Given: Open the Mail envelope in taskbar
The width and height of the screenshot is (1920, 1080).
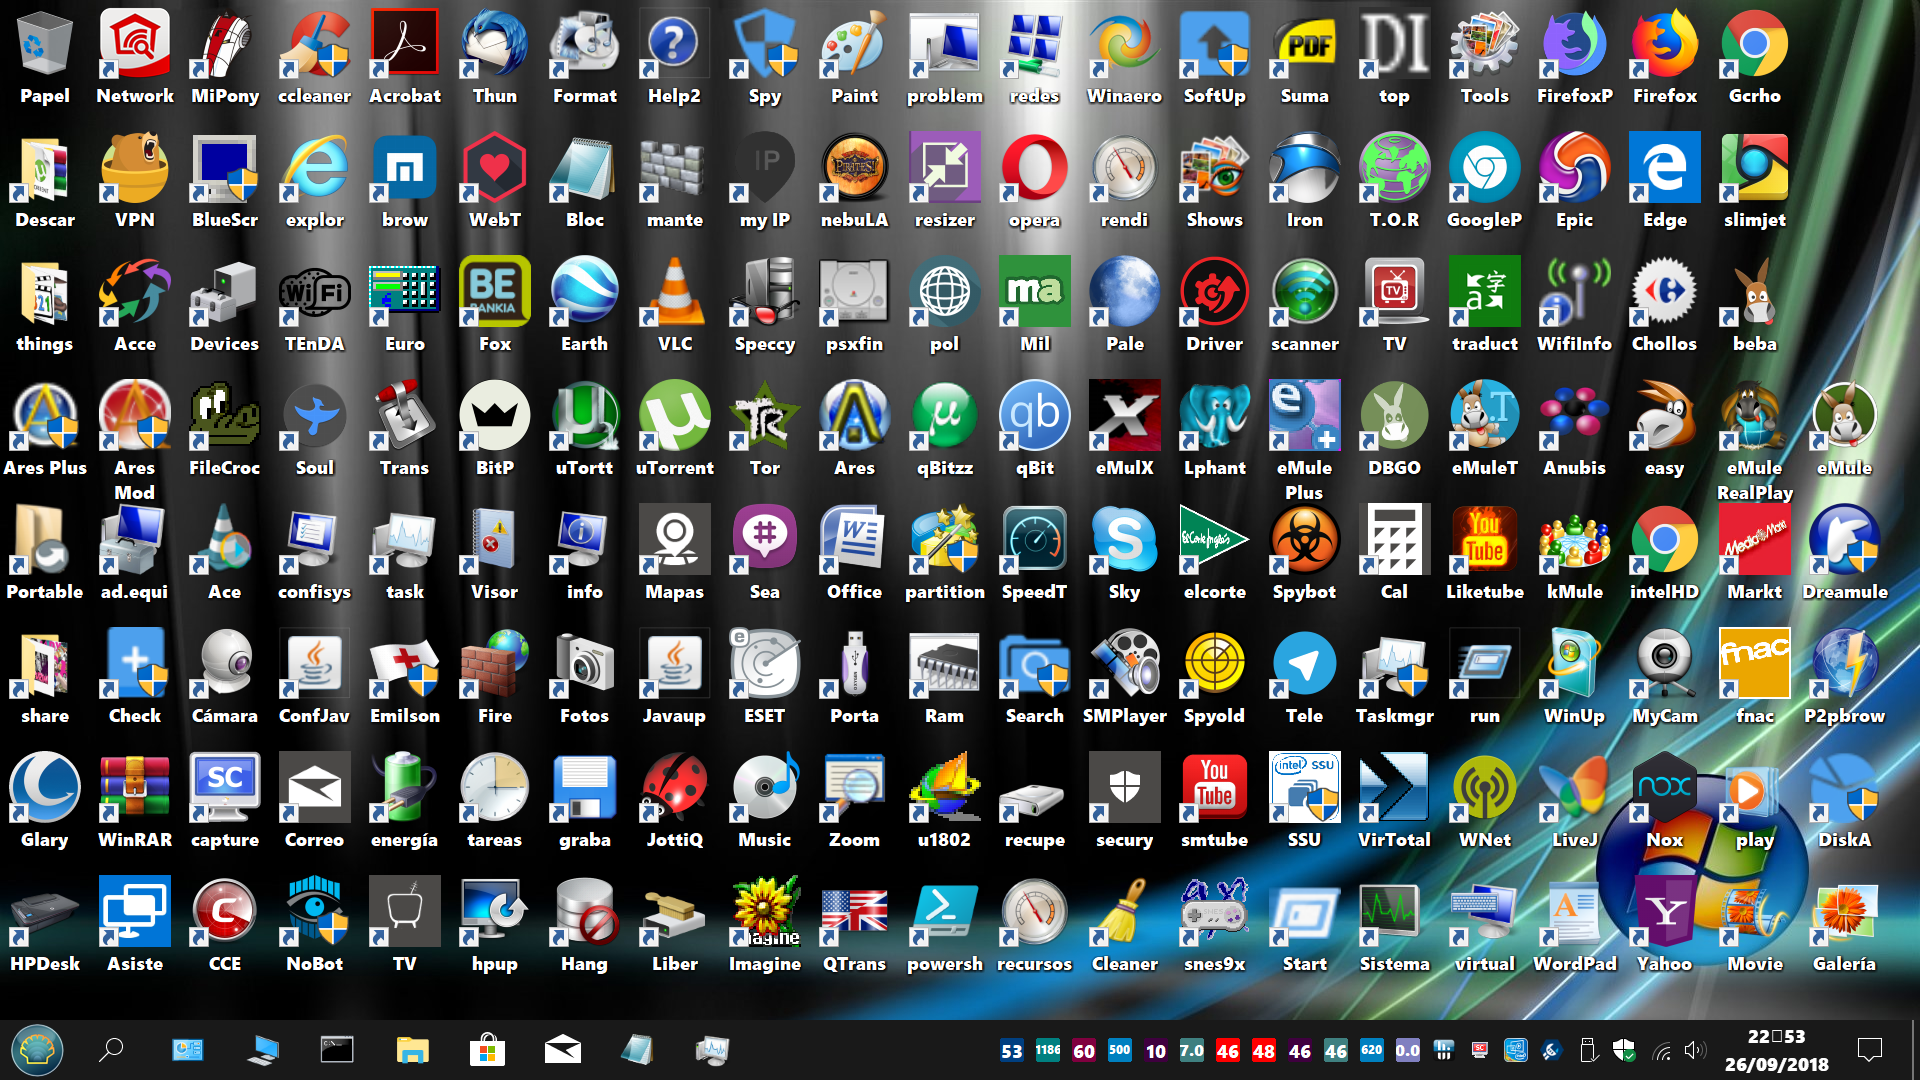Looking at the screenshot, I should click(563, 1050).
